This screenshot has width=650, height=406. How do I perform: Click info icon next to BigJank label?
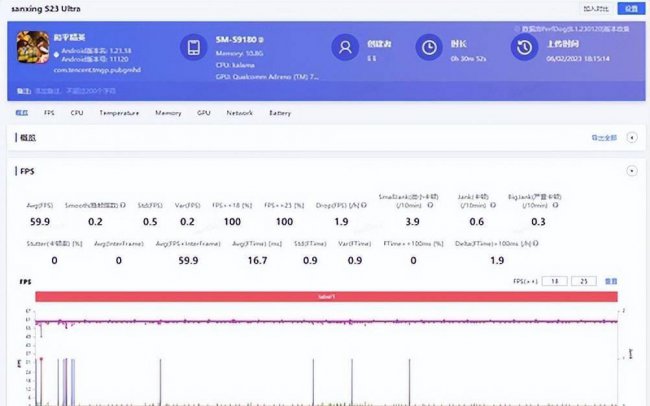(x=555, y=205)
